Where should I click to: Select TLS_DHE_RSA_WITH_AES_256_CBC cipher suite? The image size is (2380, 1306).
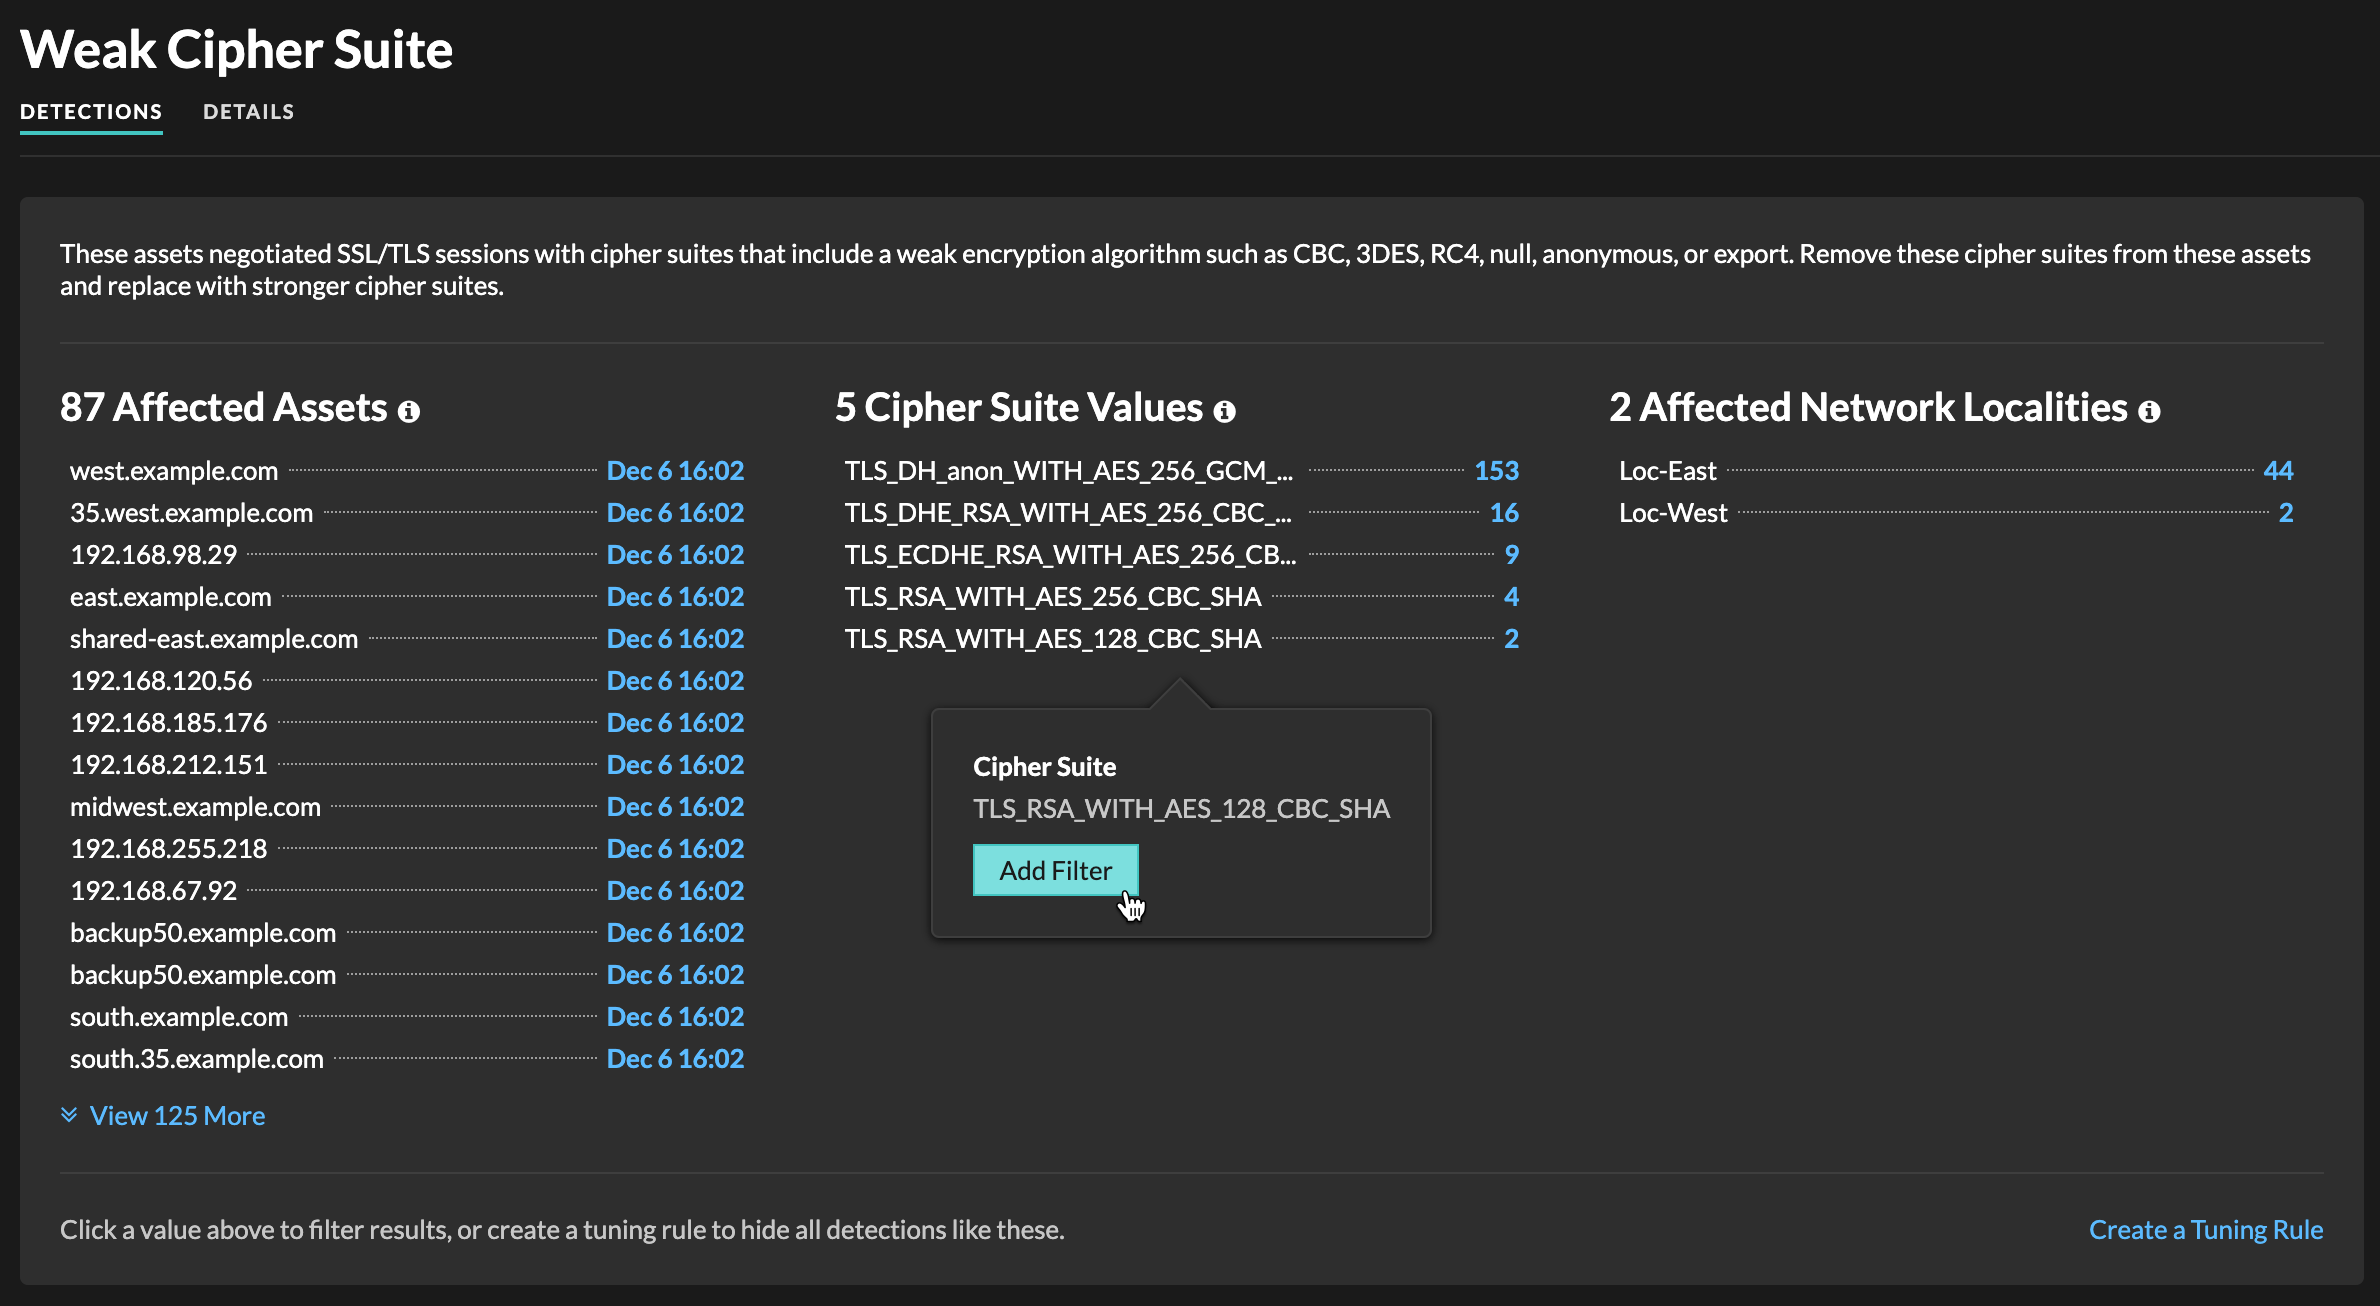coord(1069,511)
